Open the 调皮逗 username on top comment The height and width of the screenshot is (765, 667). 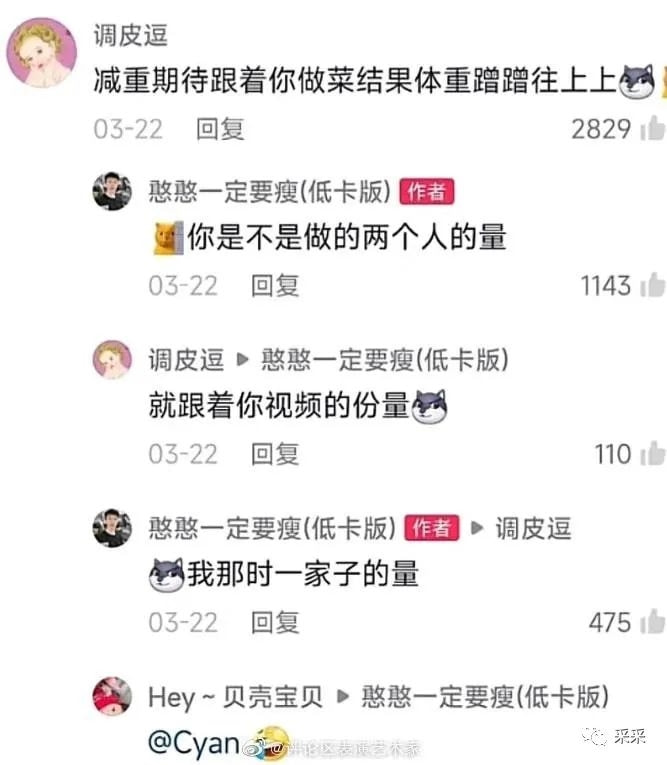pos(131,36)
